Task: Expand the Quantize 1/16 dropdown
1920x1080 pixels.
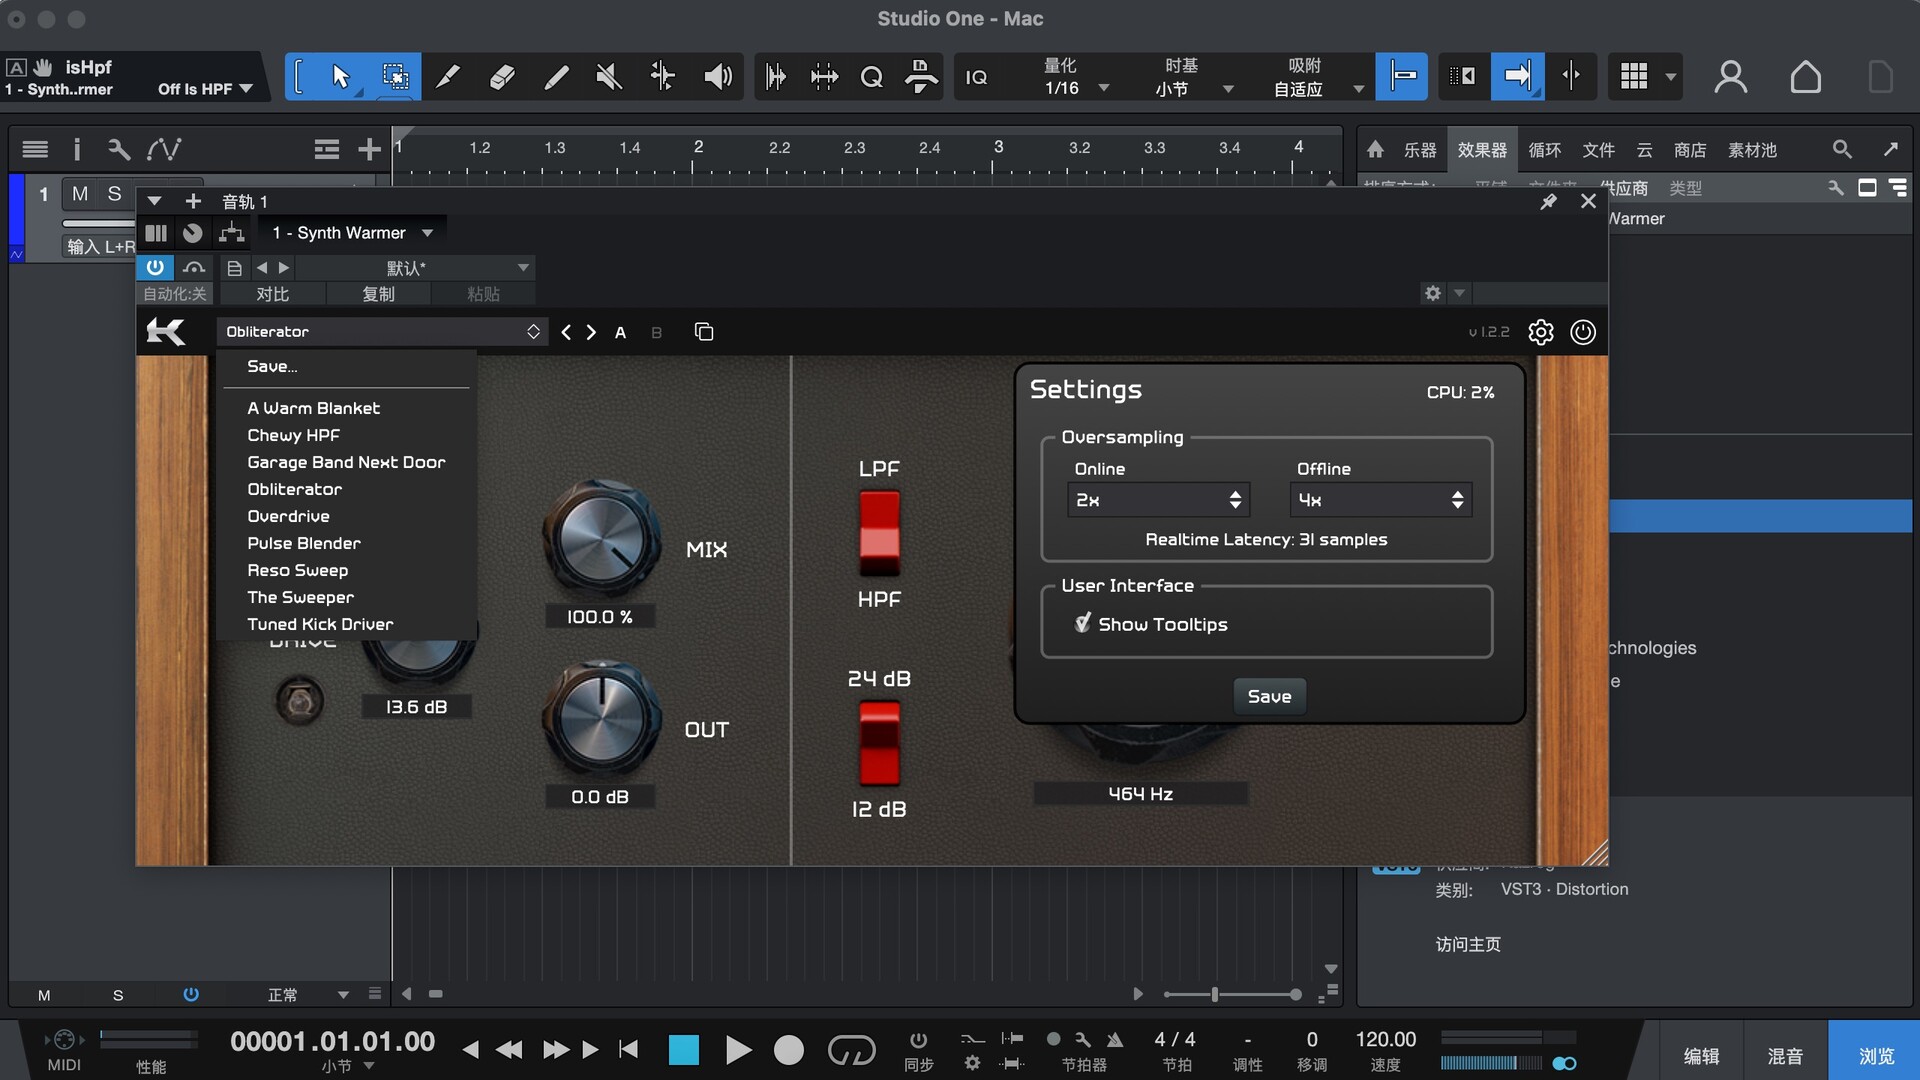Action: pyautogui.click(x=1103, y=88)
